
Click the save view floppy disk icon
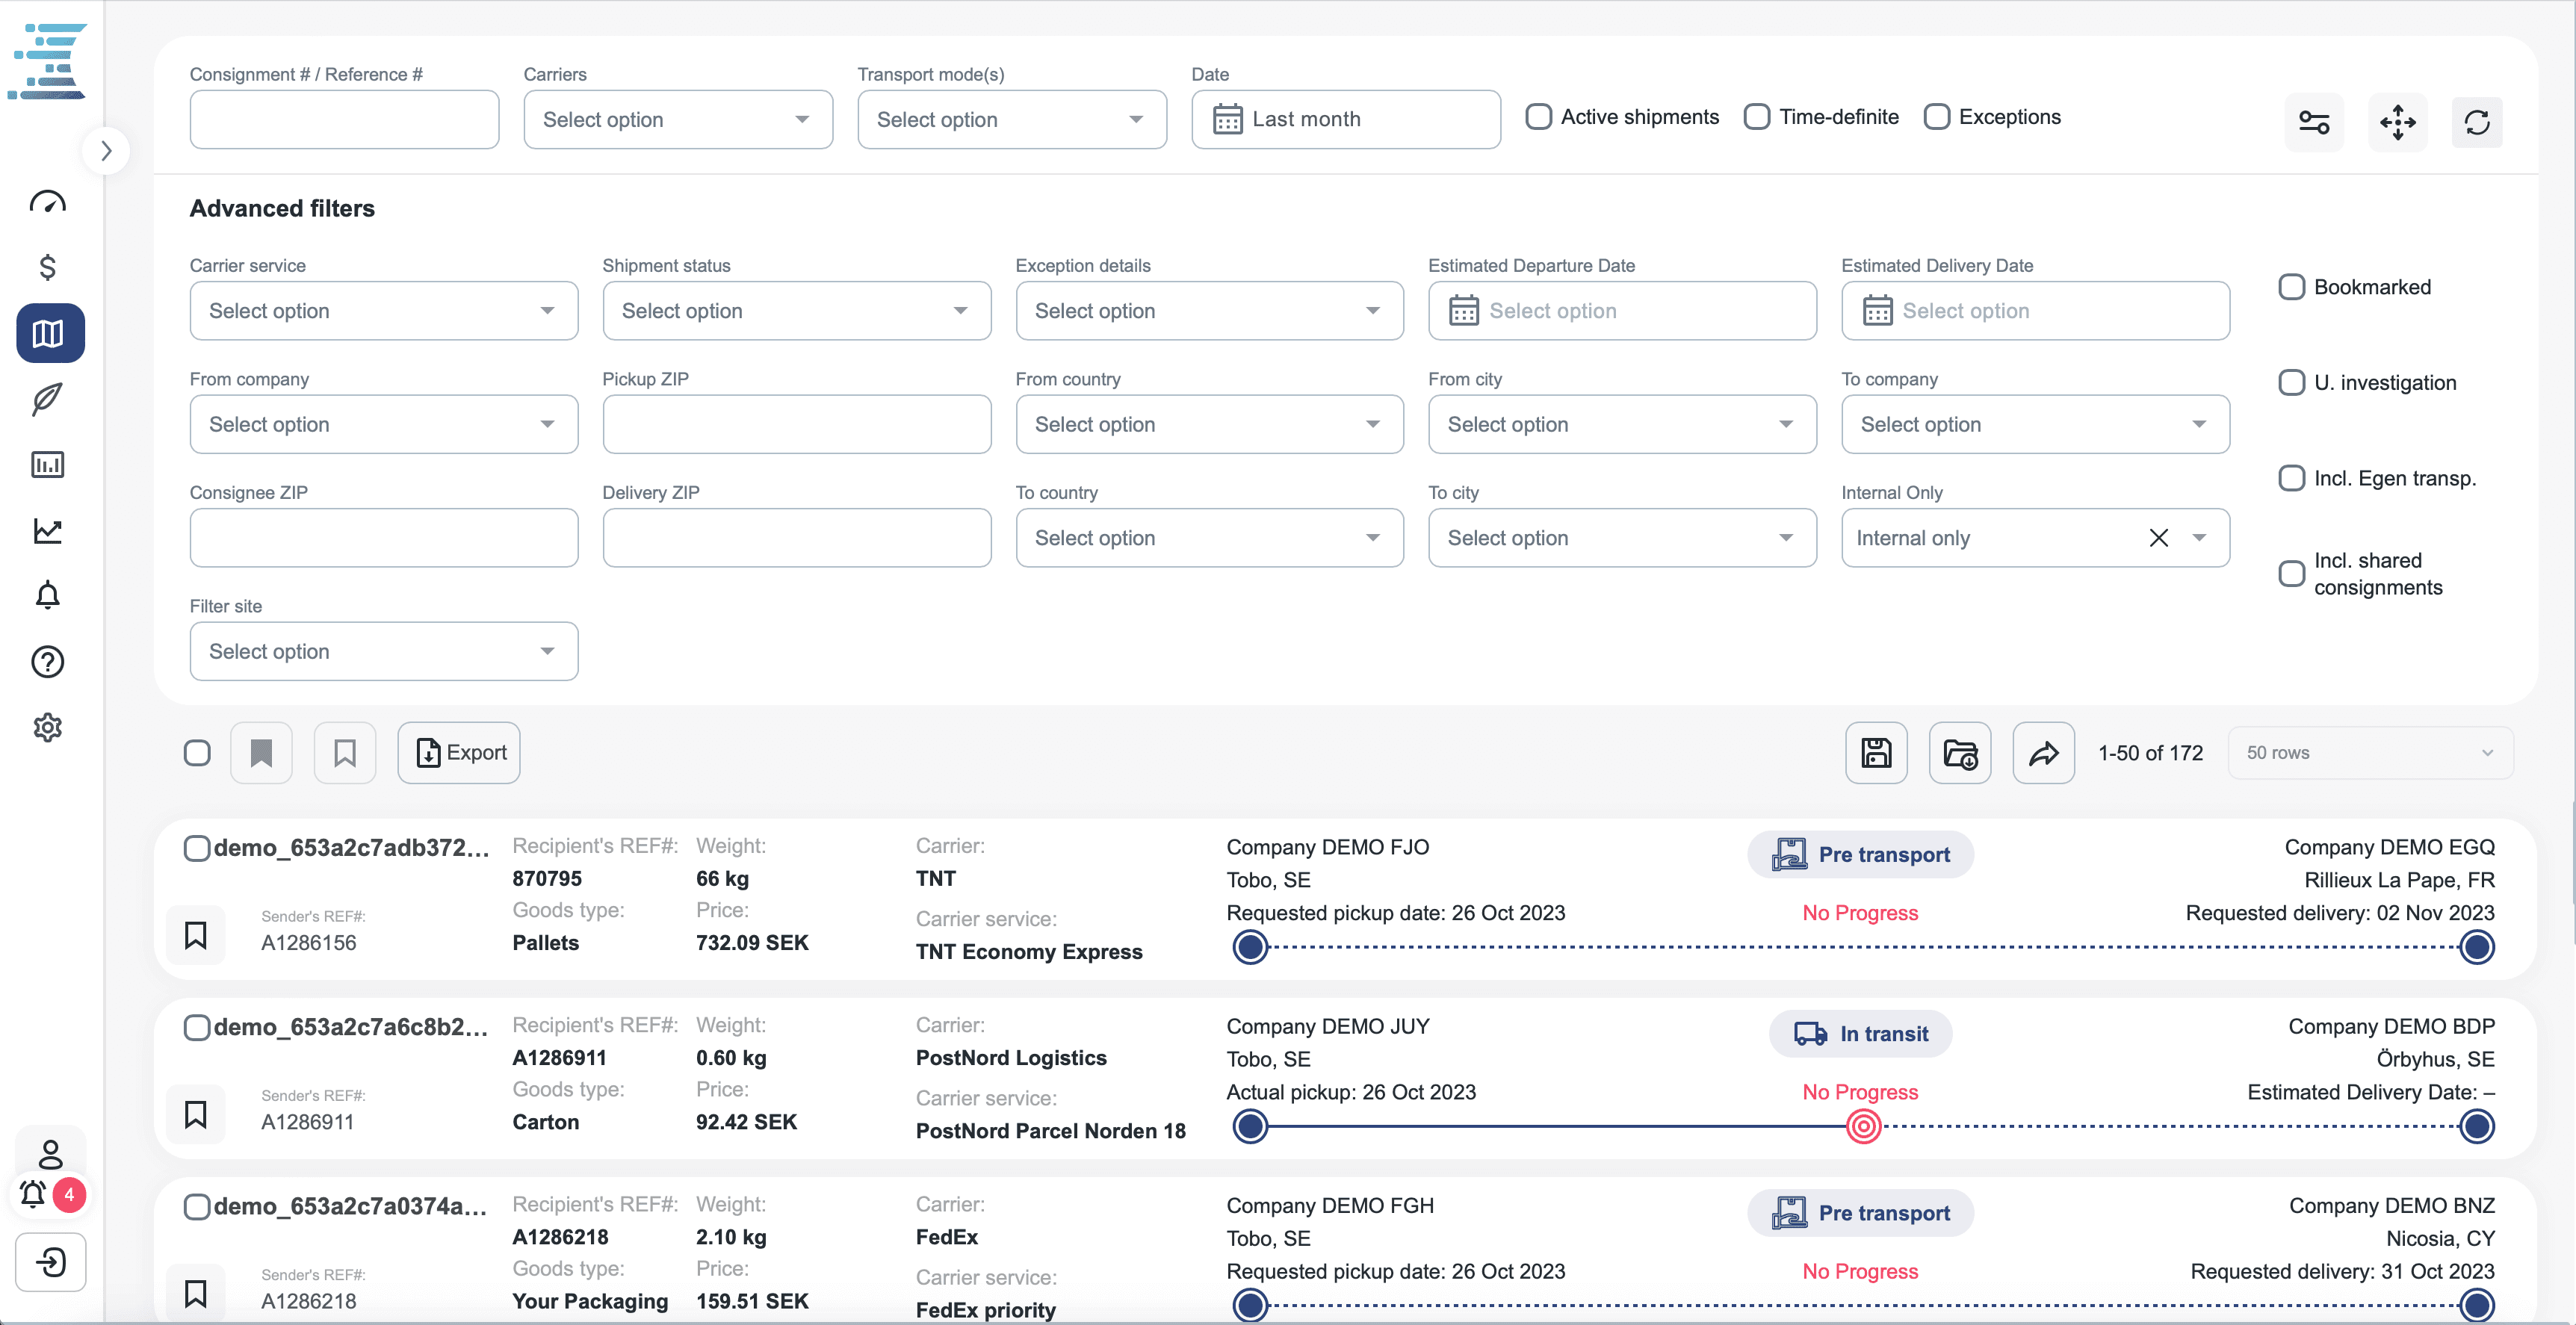tap(1876, 753)
